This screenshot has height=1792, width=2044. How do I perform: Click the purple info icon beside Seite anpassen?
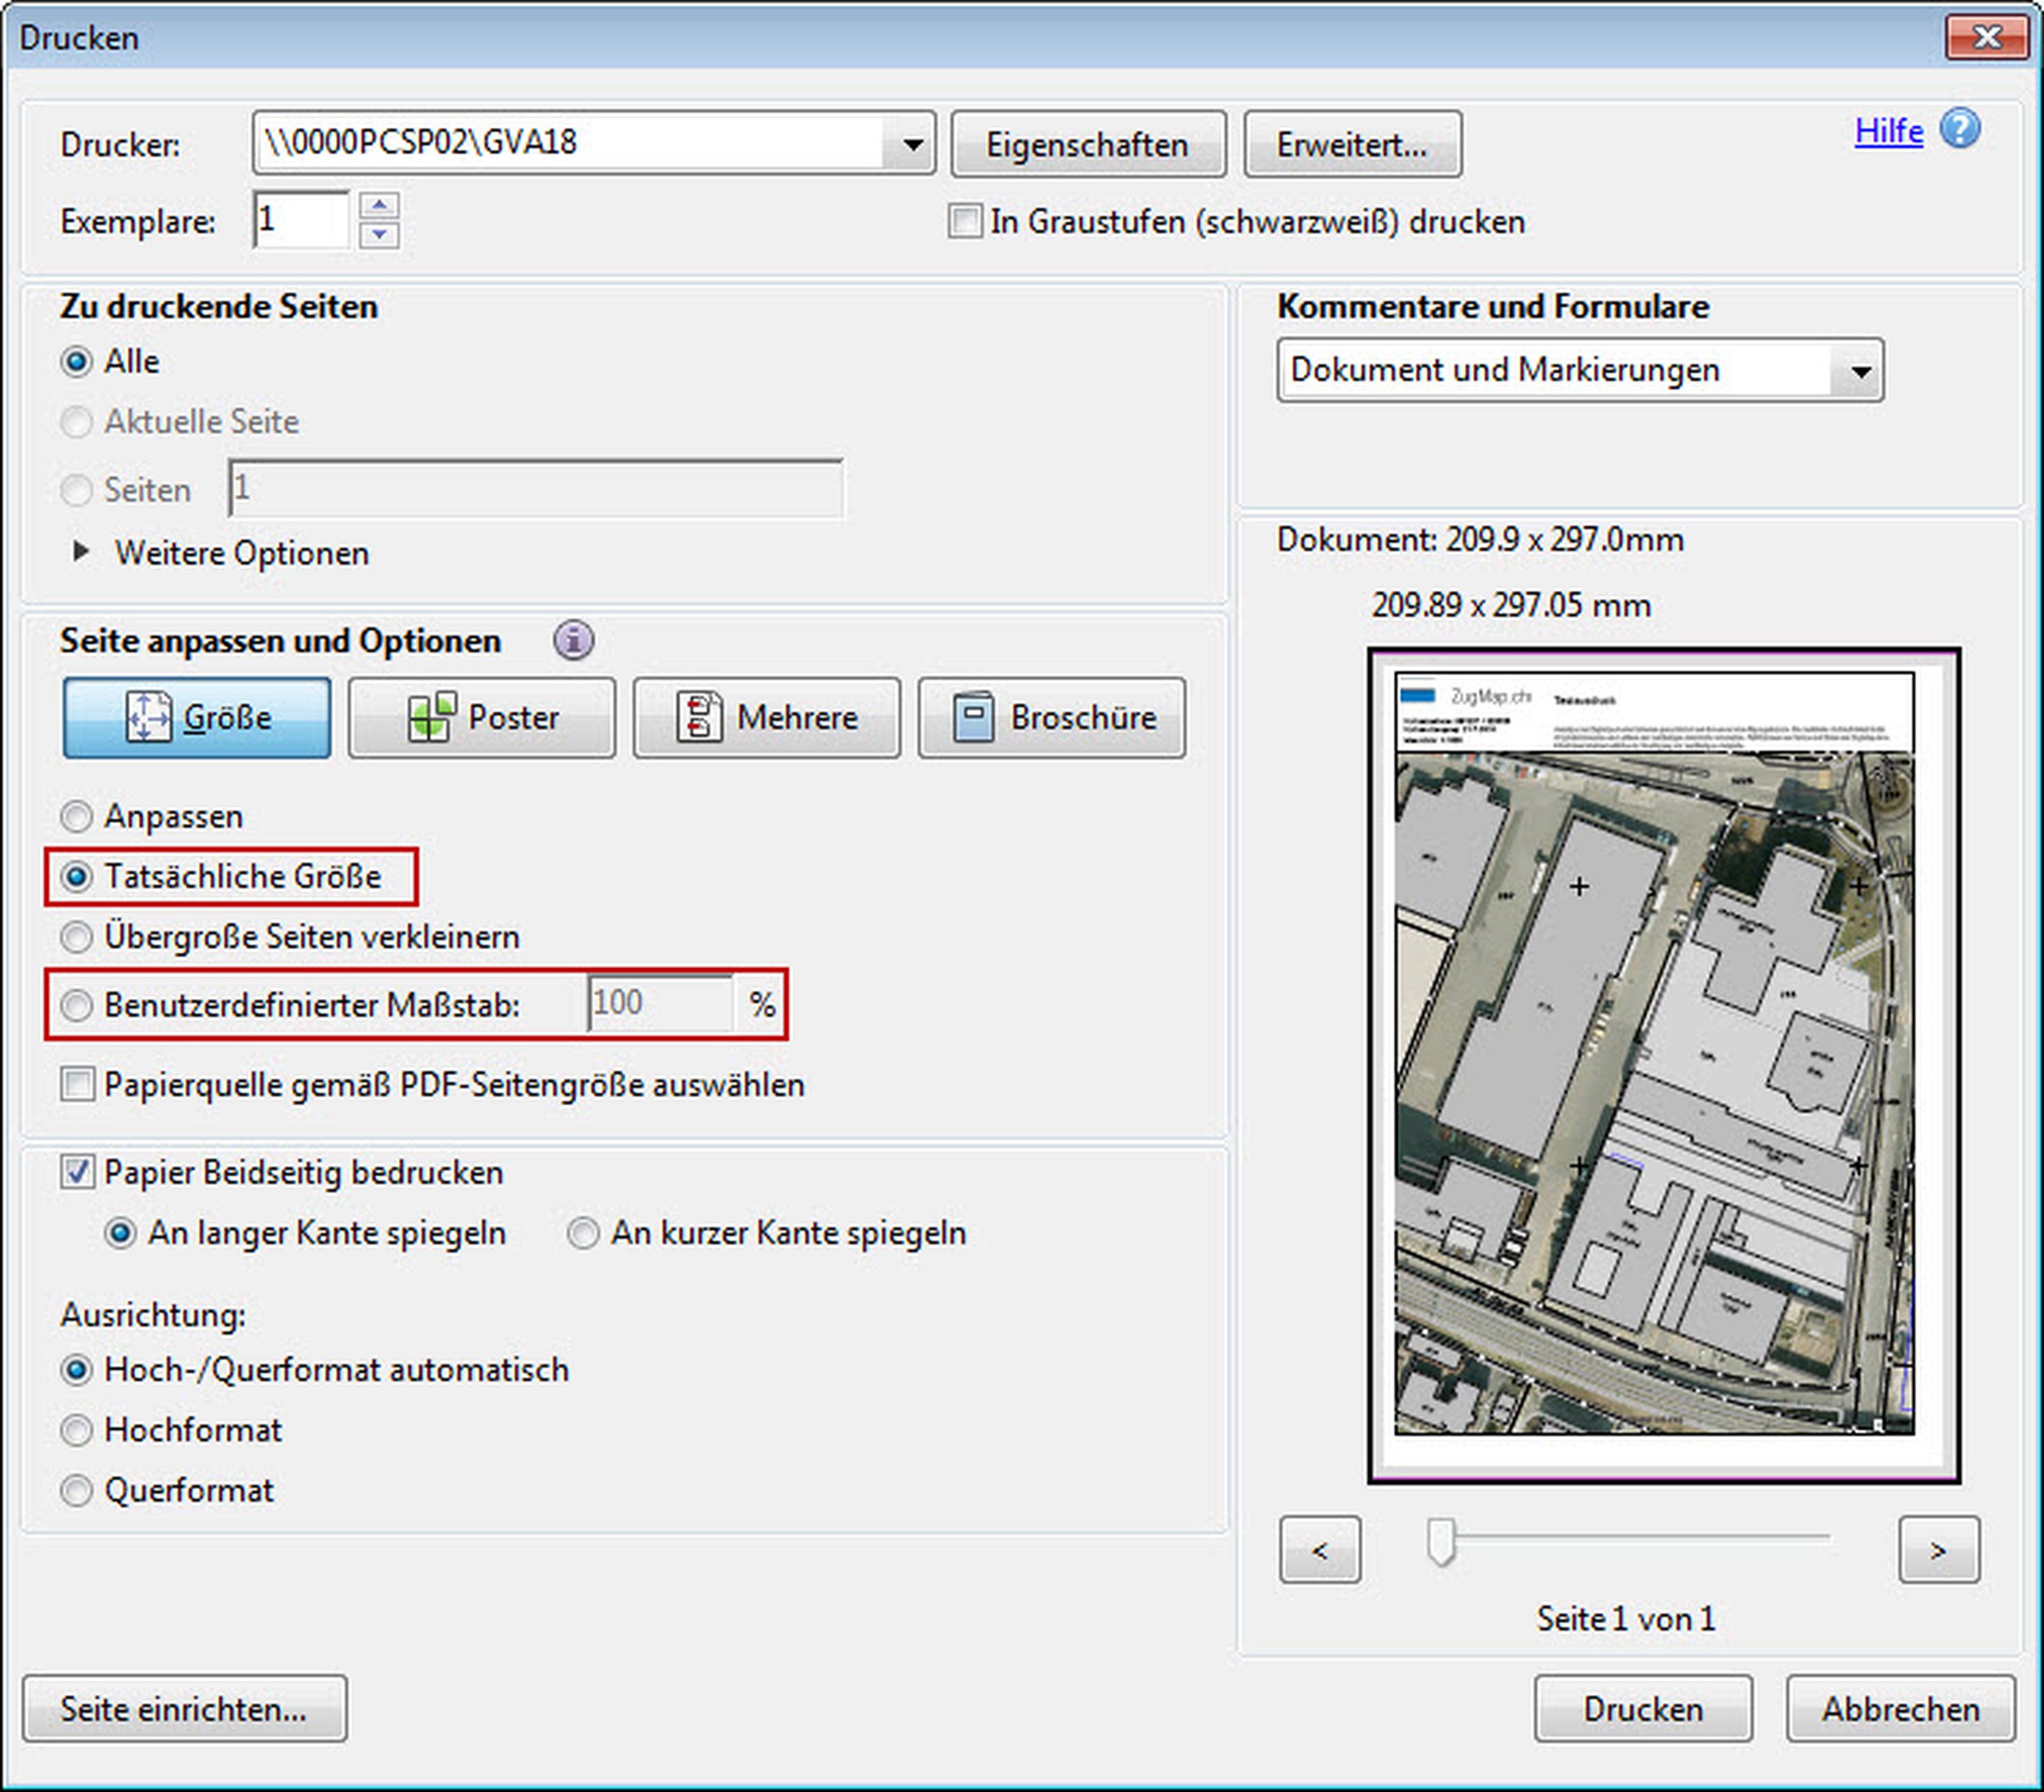573,640
